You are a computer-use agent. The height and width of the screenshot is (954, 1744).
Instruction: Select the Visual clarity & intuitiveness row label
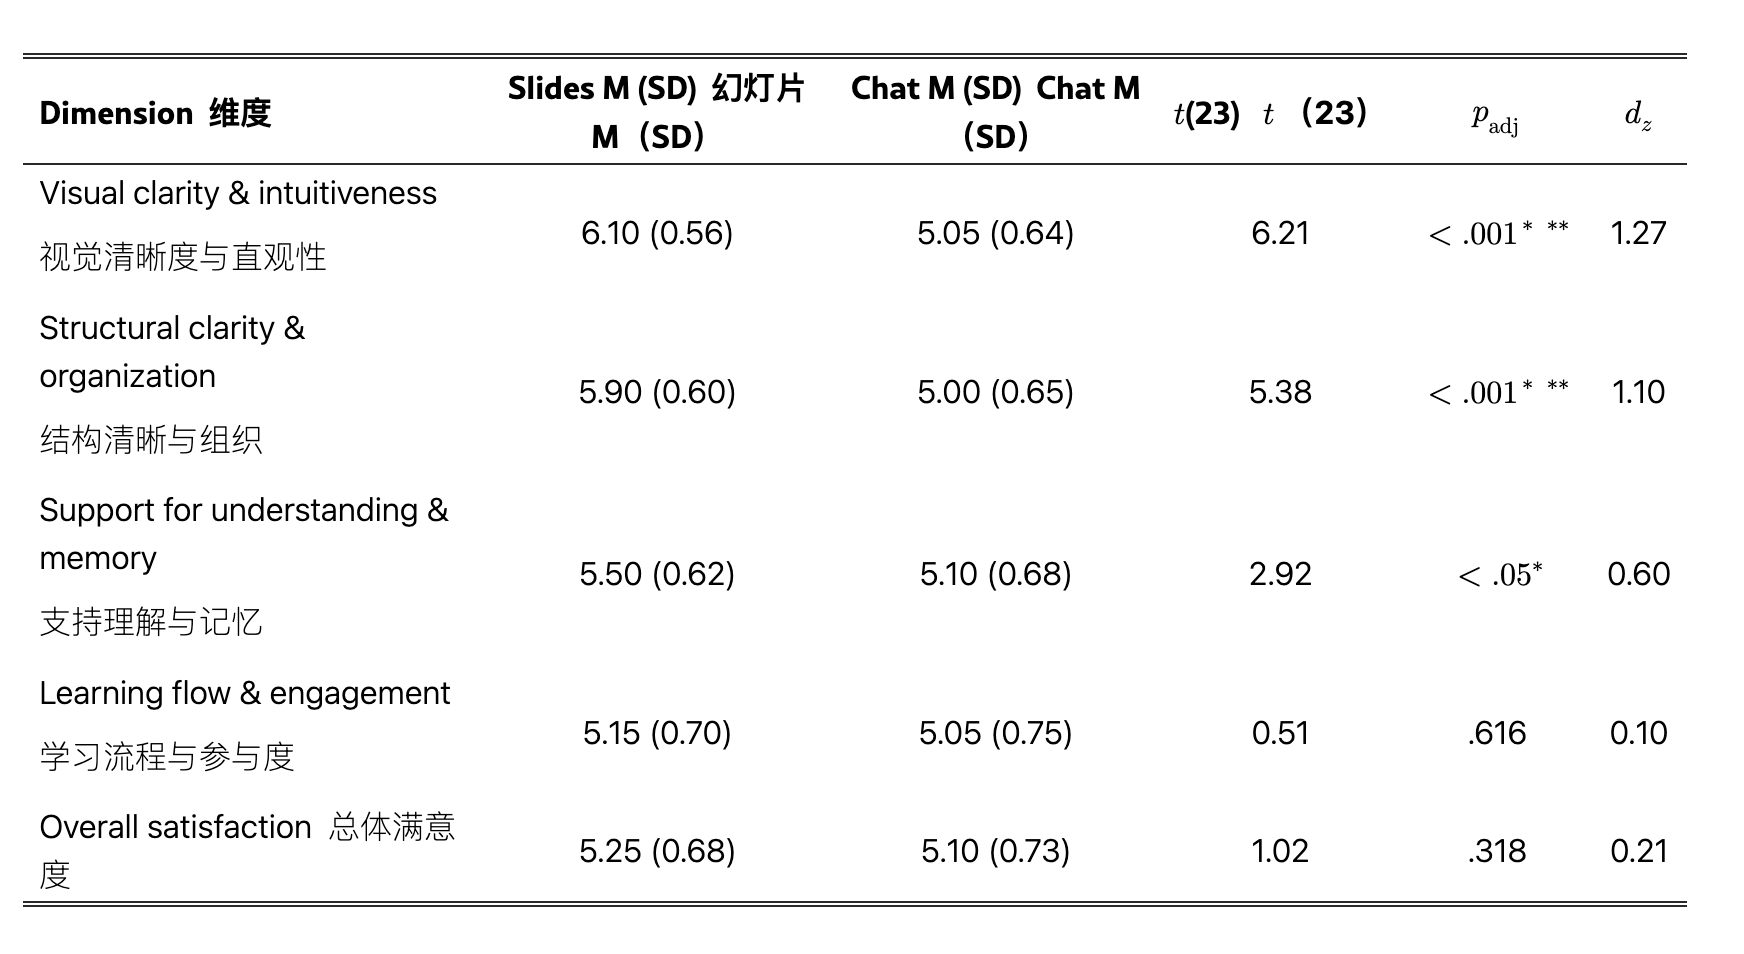[x=238, y=193]
